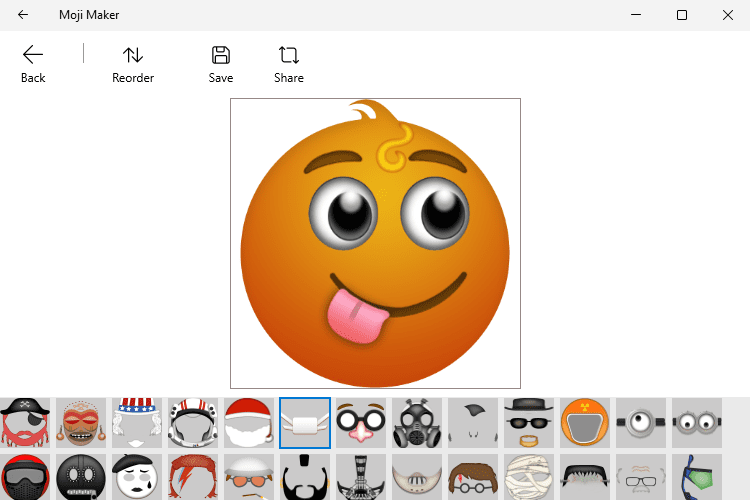Screen dimensions: 750x500
Task: Maximize the Moji Maker window
Action: pos(682,15)
